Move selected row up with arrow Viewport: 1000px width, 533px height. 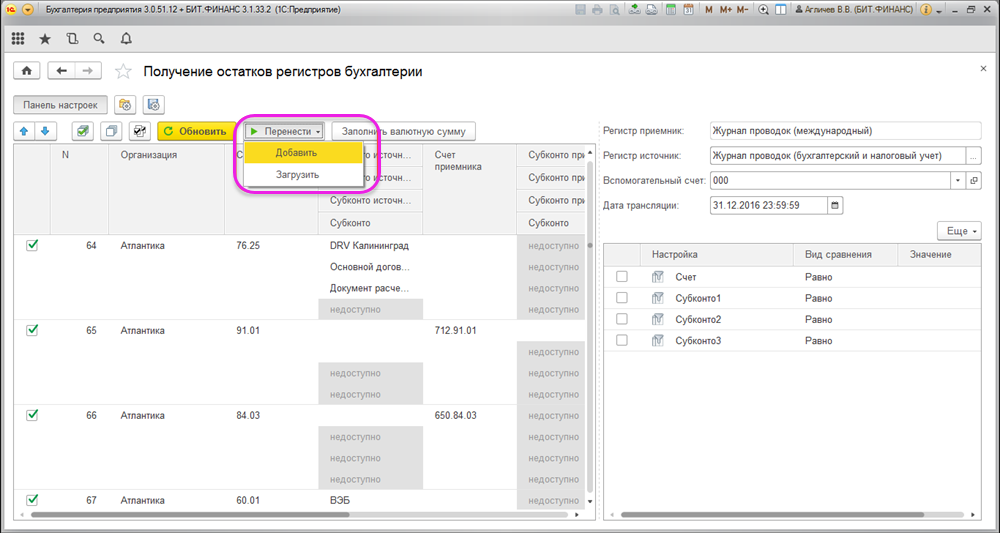(25, 131)
